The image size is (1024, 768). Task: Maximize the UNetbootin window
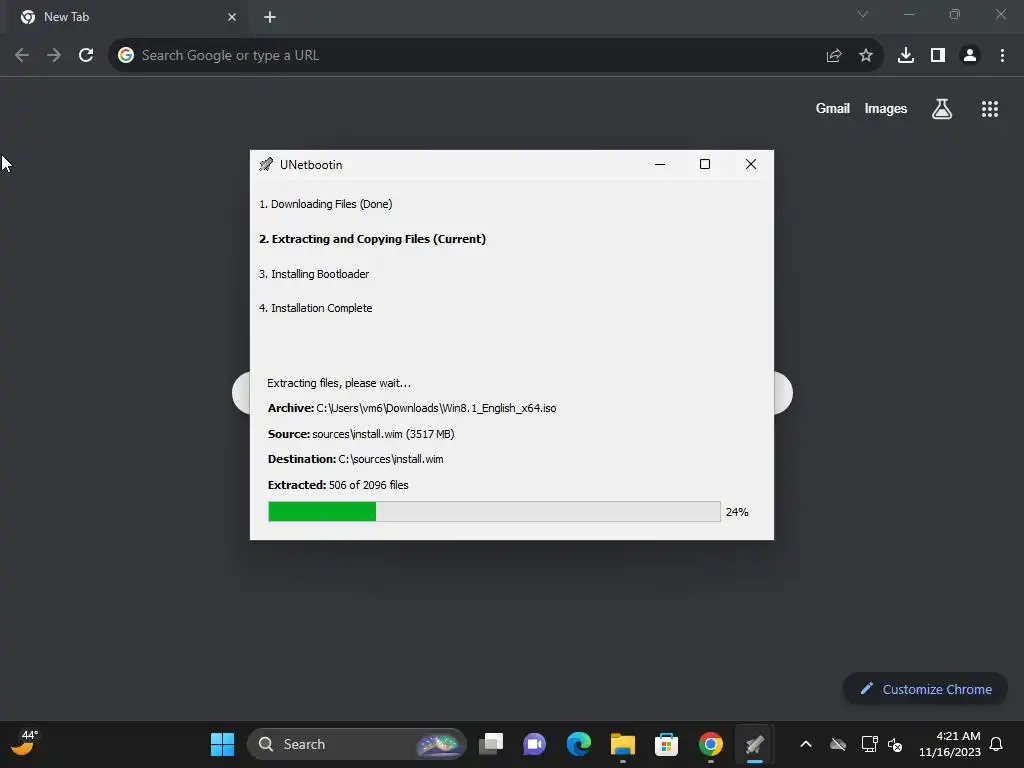tap(705, 165)
